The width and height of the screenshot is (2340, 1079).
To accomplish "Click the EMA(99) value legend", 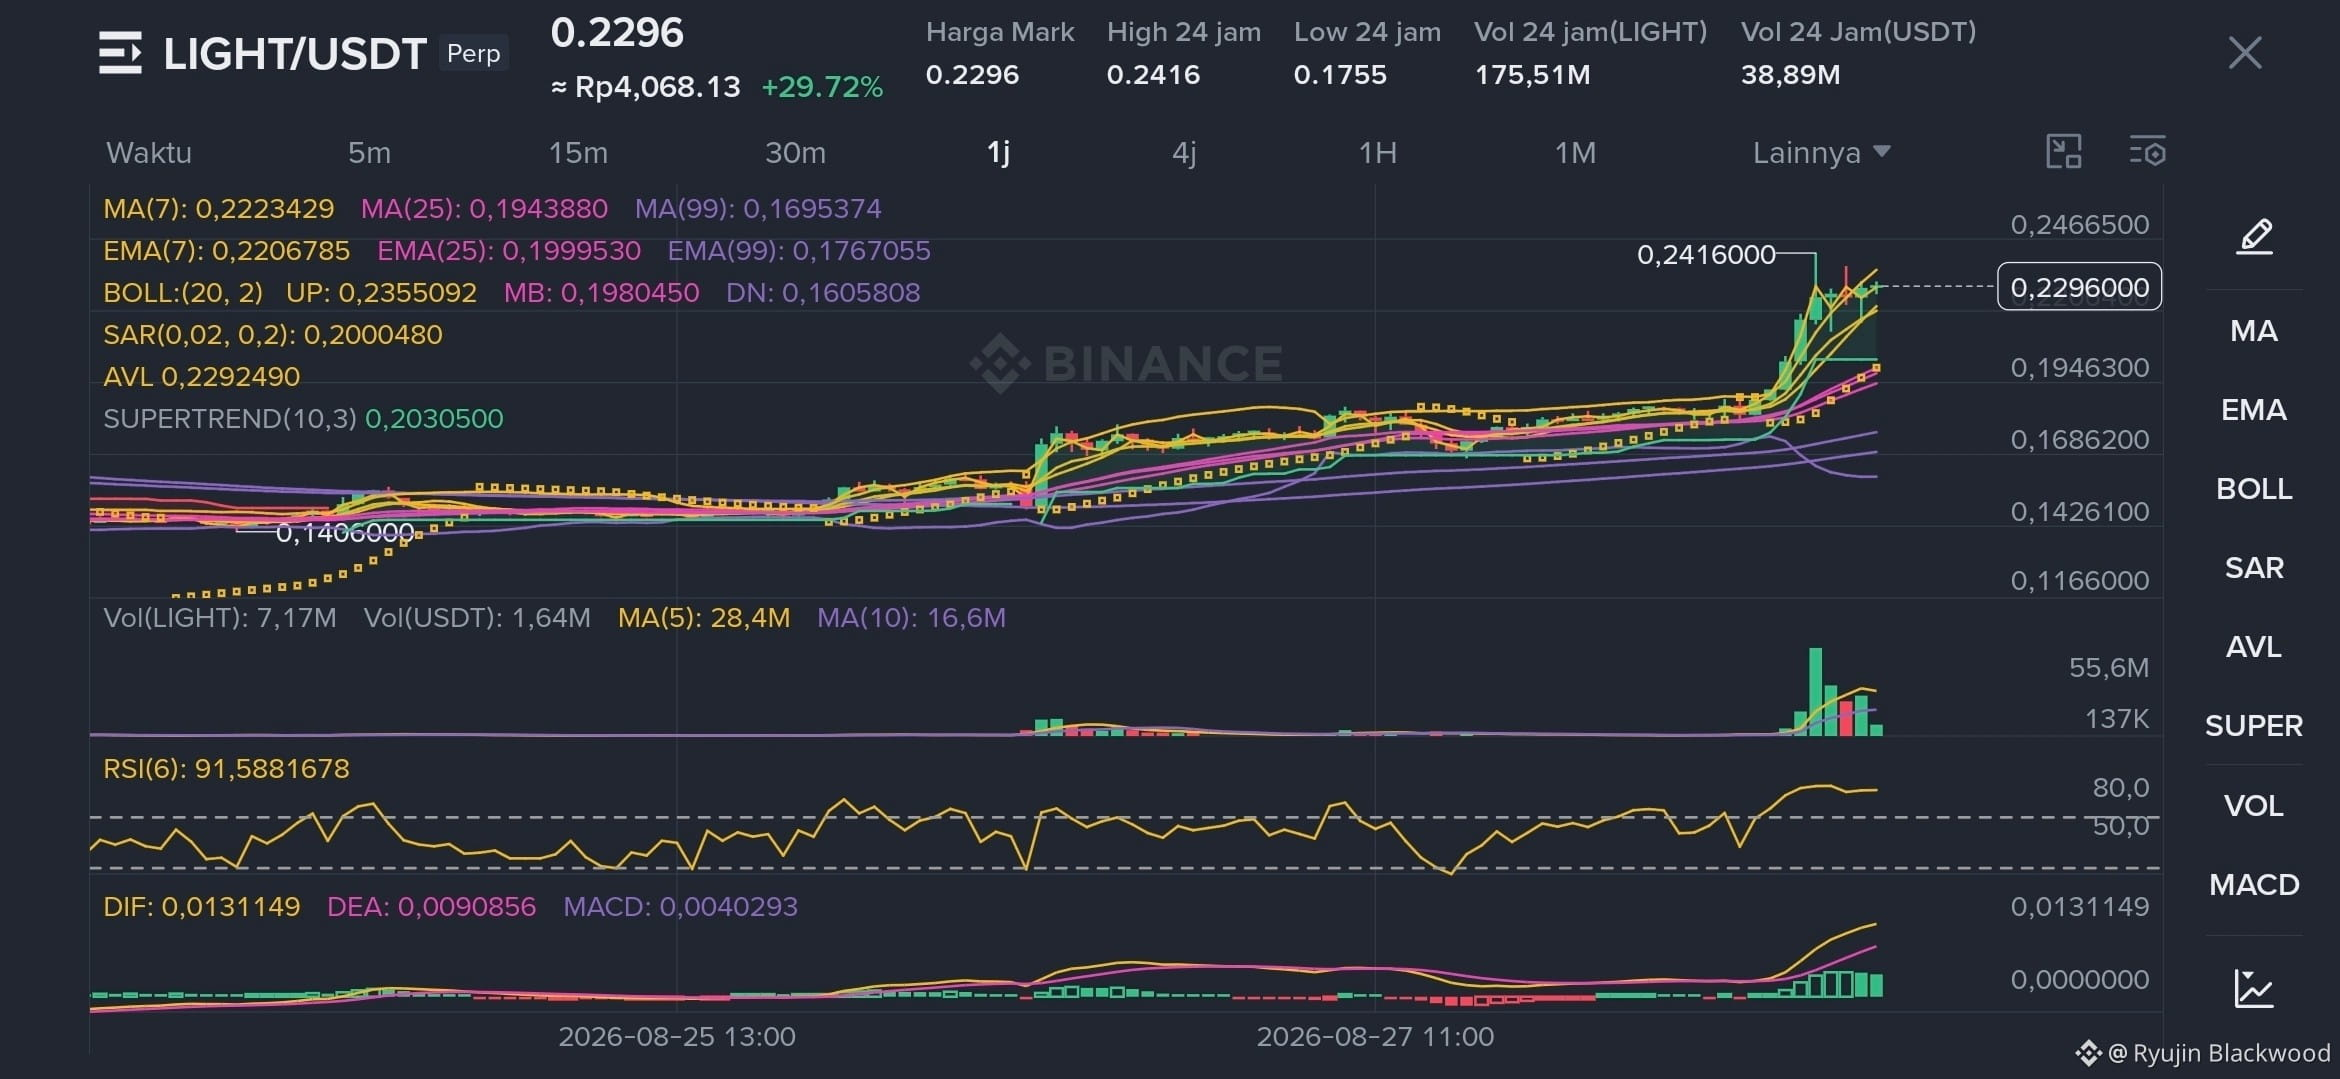I will point(799,251).
